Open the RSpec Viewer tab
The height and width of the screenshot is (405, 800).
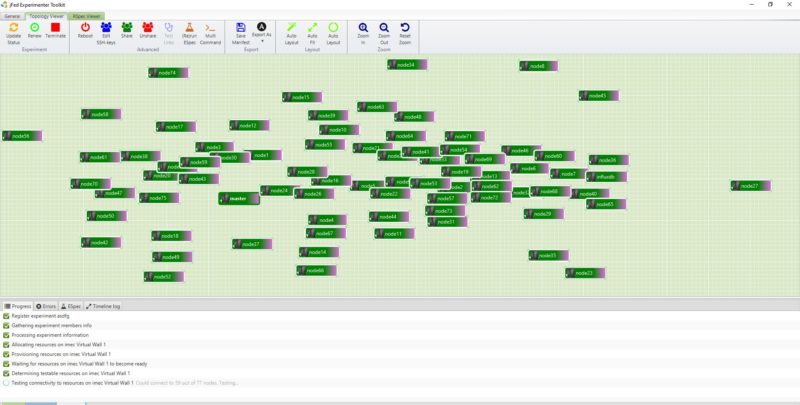[x=86, y=16]
